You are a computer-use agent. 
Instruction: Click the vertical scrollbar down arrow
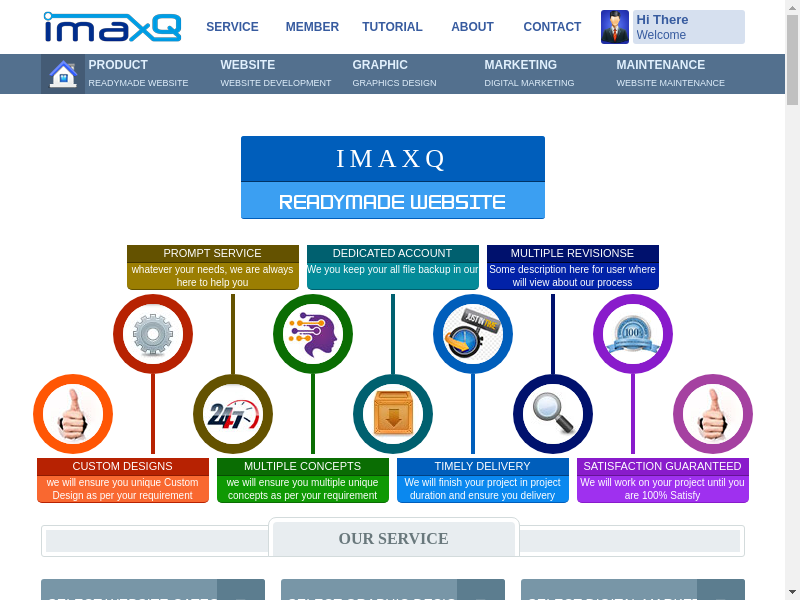click(x=792, y=591)
